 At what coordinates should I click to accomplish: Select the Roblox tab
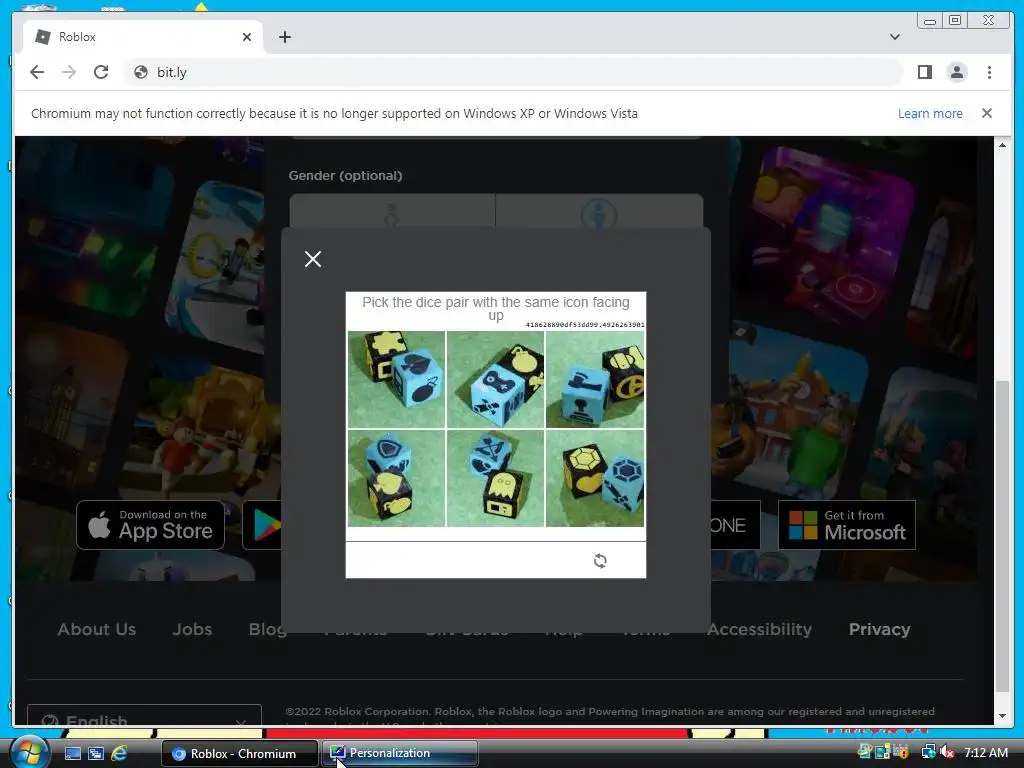click(x=142, y=37)
